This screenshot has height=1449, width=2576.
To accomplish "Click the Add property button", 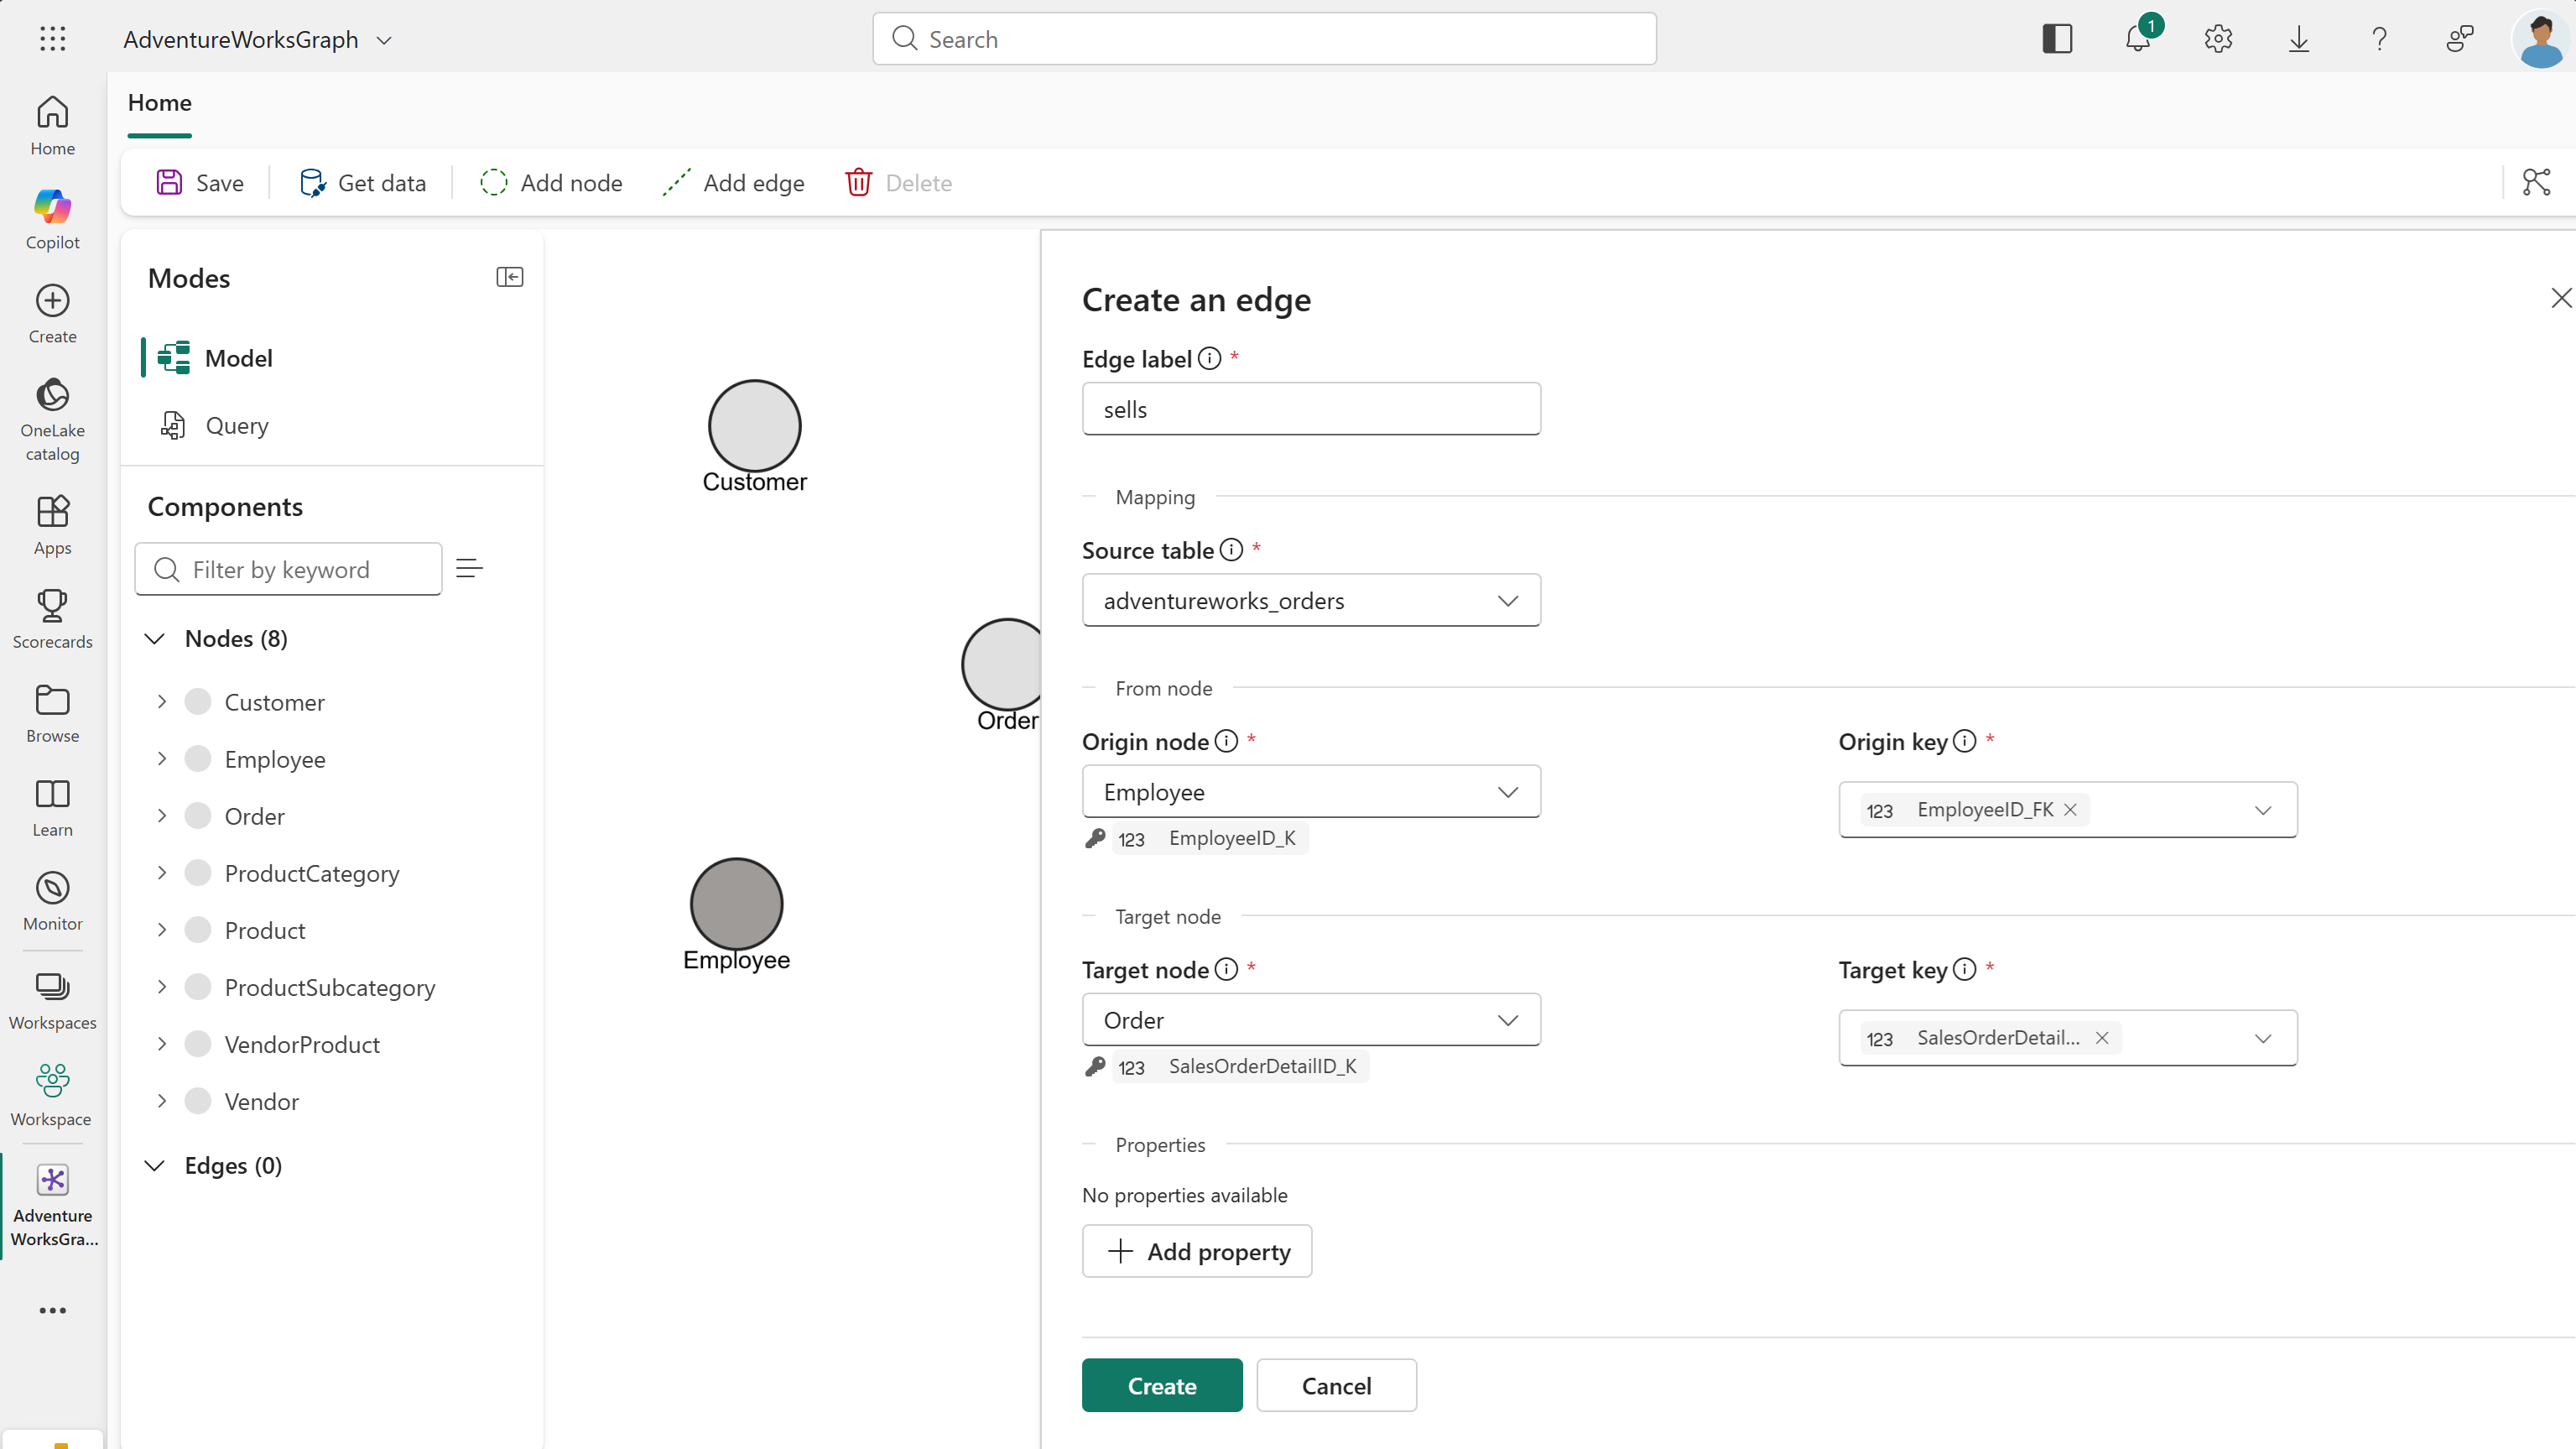I will click(x=1197, y=1251).
